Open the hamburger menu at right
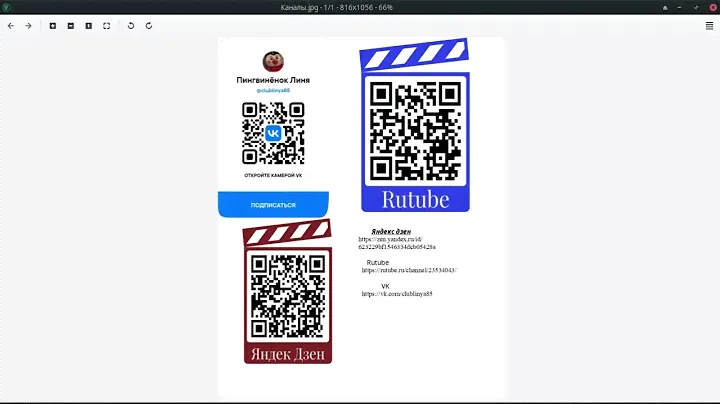This screenshot has width=720, height=404. [x=708, y=25]
